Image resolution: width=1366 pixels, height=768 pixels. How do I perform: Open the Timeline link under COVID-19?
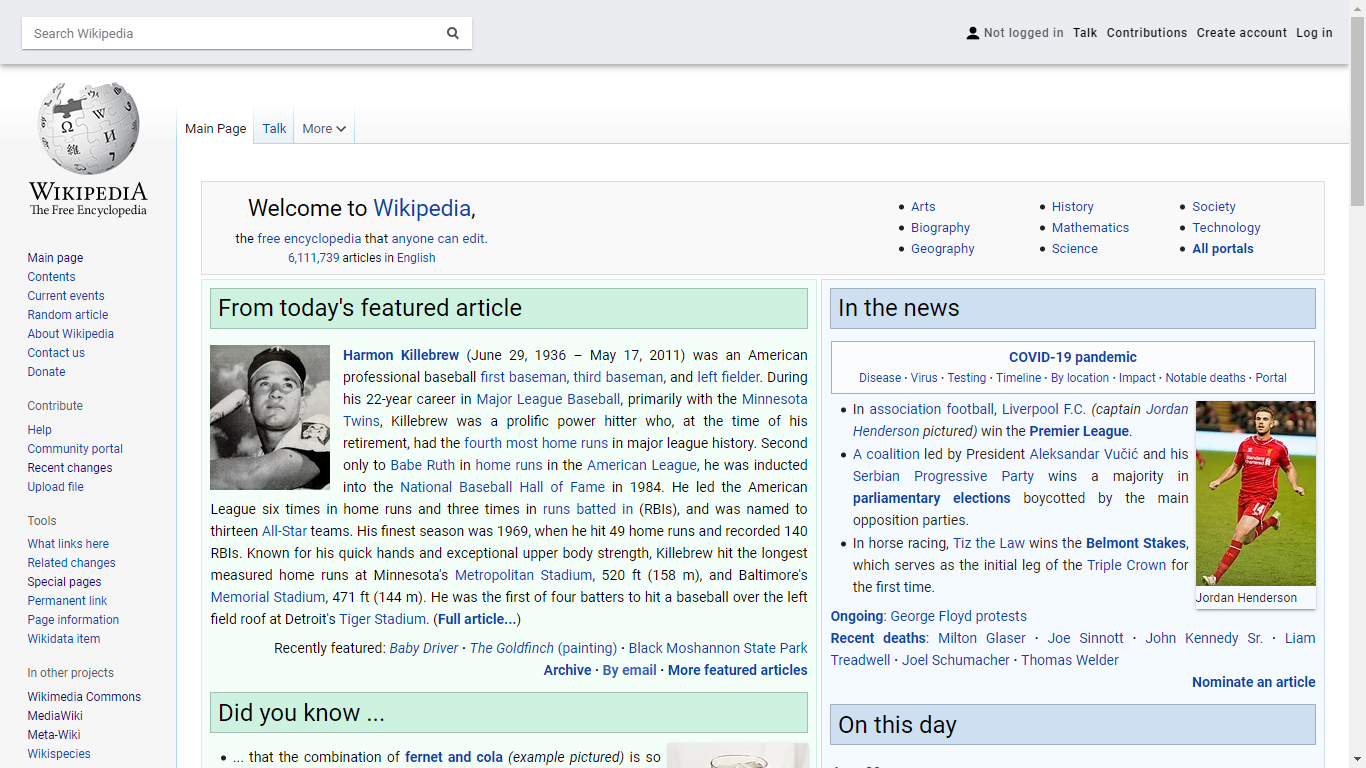1018,378
